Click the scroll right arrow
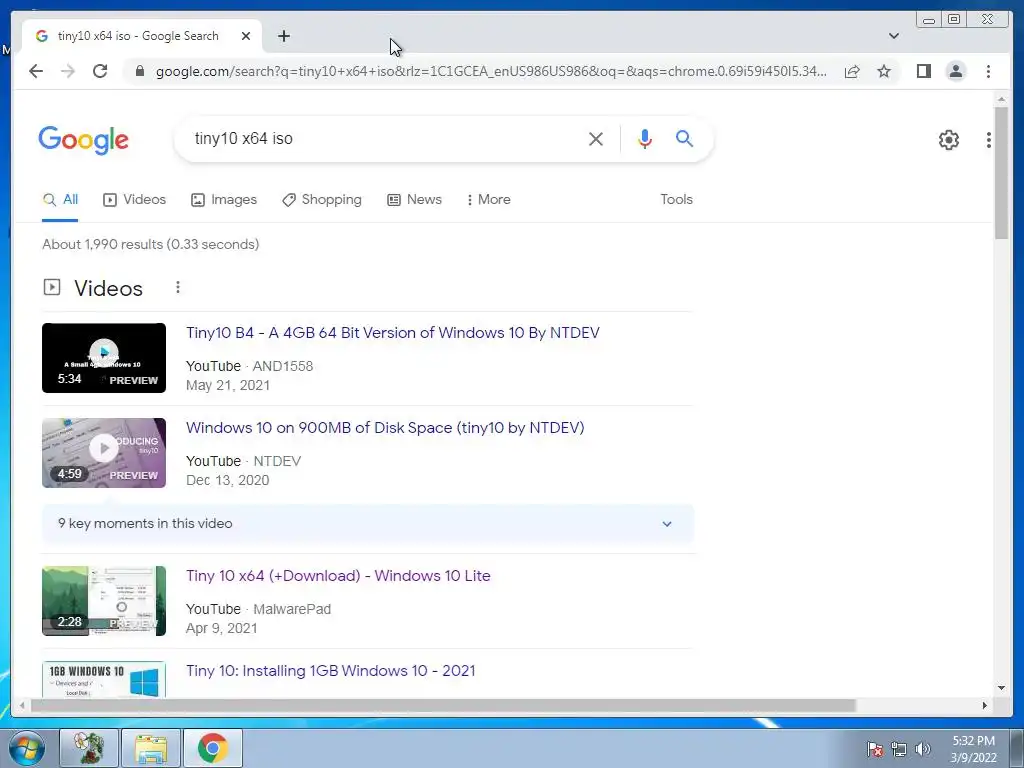1024x768 pixels. click(985, 705)
